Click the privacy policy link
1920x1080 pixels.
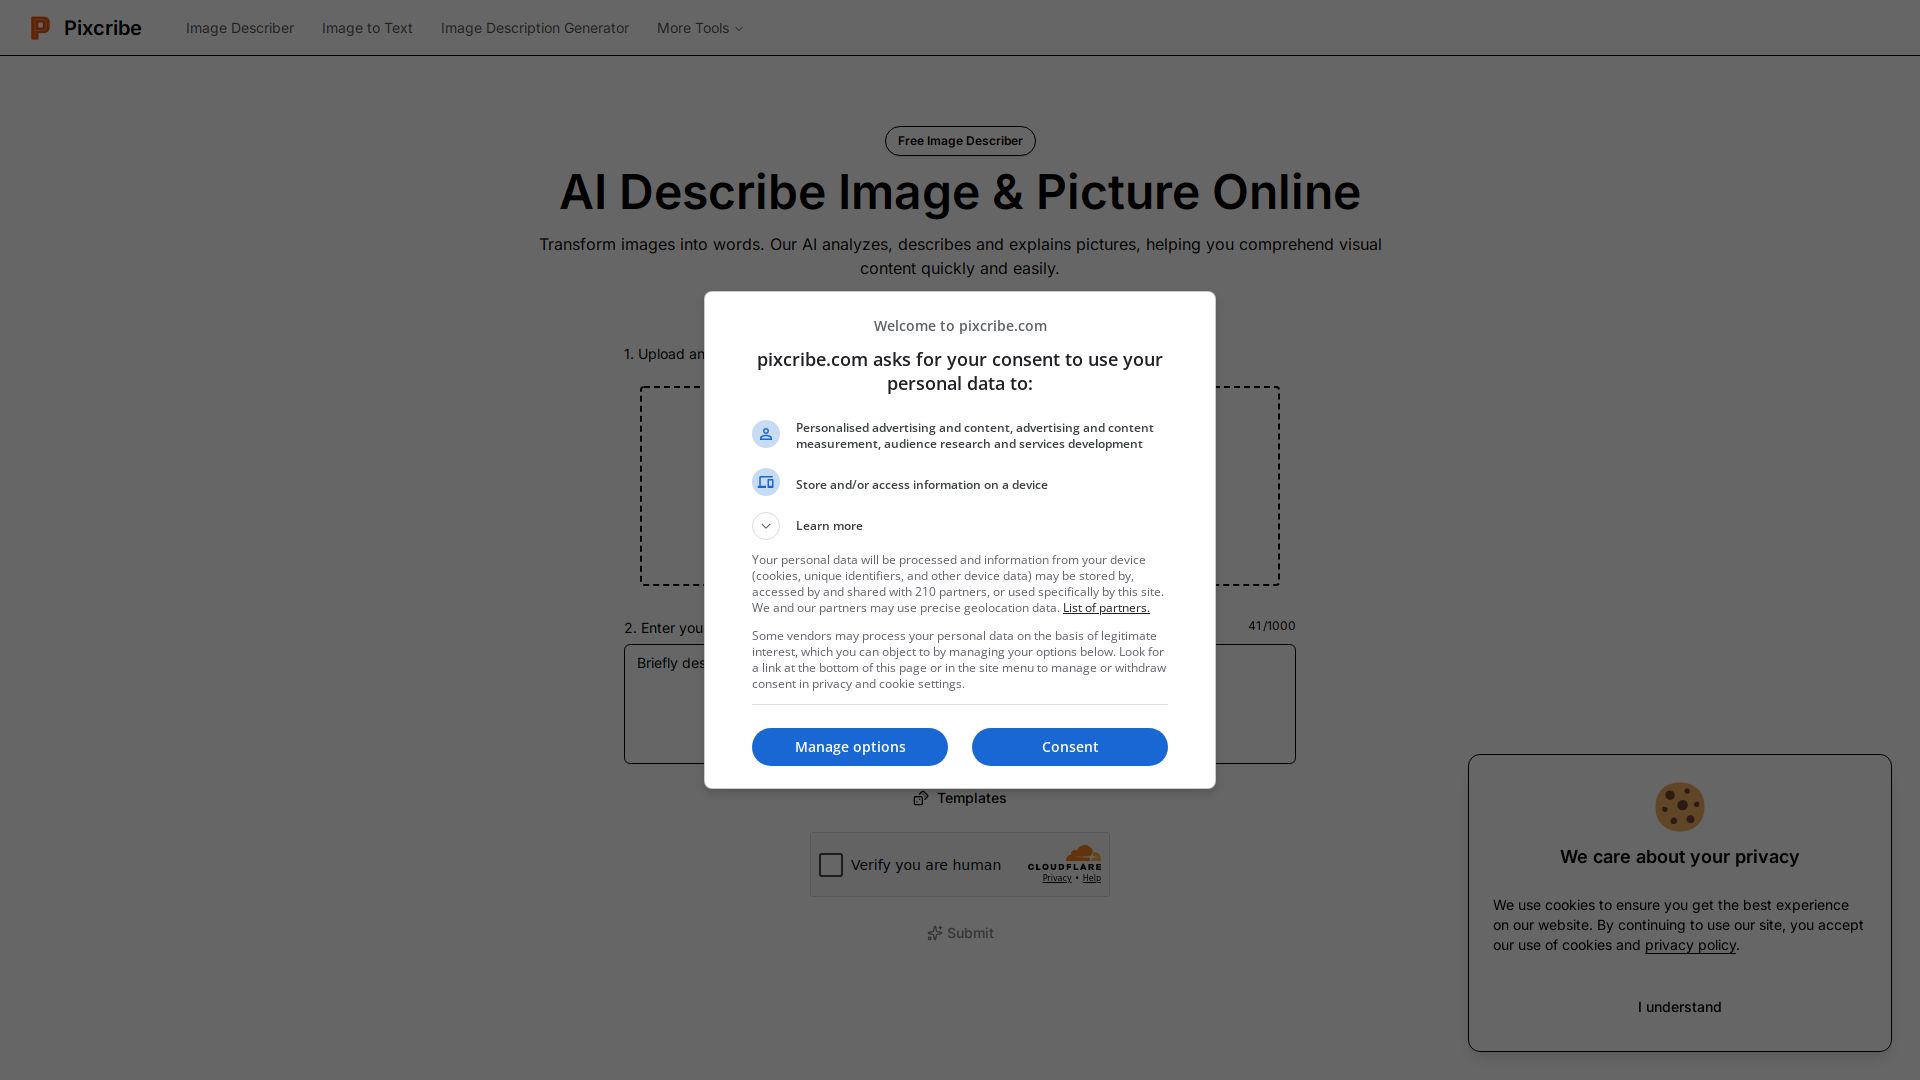coord(1690,945)
